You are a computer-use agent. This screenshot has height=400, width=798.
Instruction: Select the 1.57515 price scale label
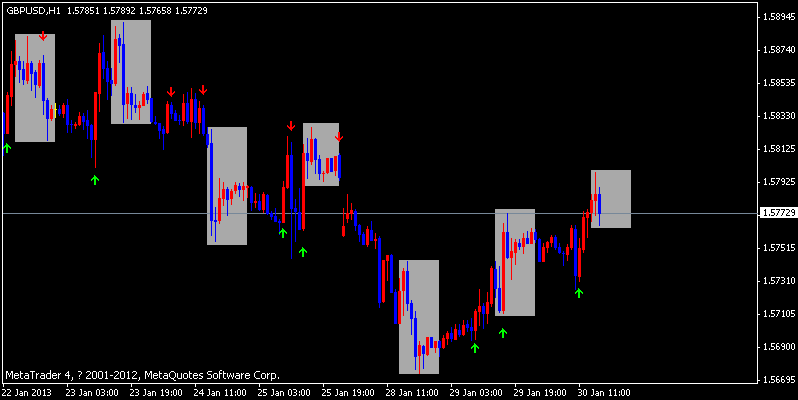[x=779, y=248]
